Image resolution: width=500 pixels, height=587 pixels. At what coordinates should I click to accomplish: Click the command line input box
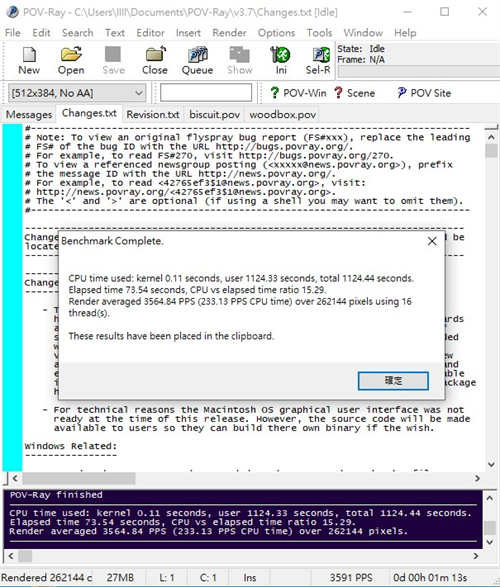tap(206, 92)
